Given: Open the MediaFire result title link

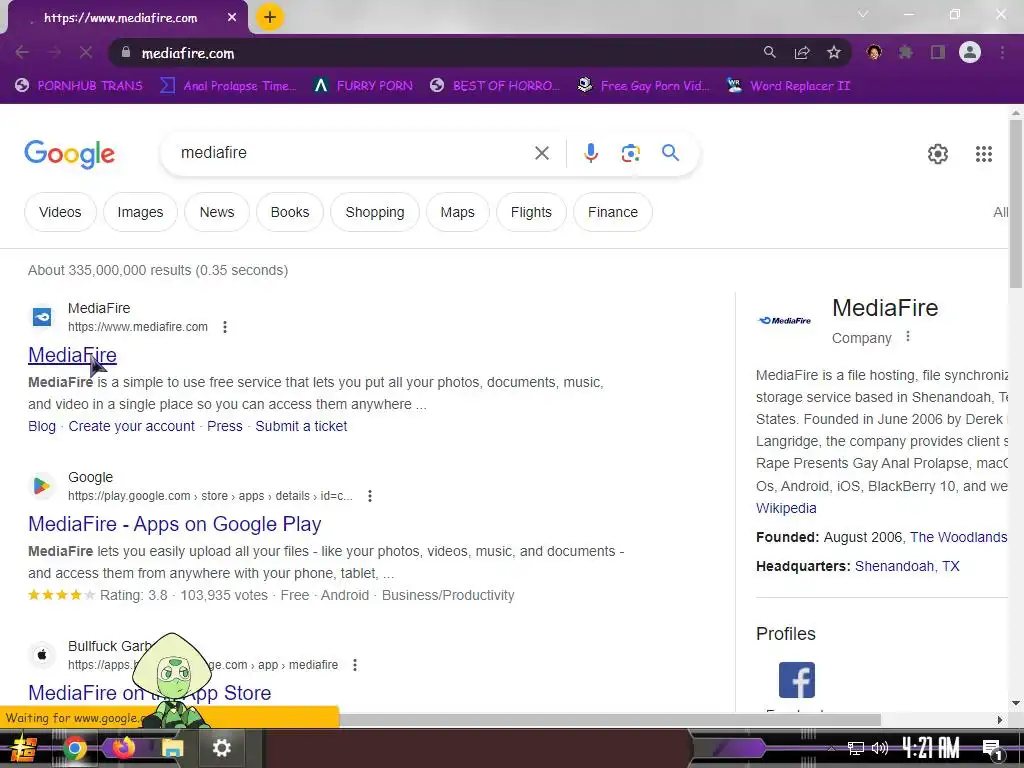Looking at the screenshot, I should coord(72,355).
